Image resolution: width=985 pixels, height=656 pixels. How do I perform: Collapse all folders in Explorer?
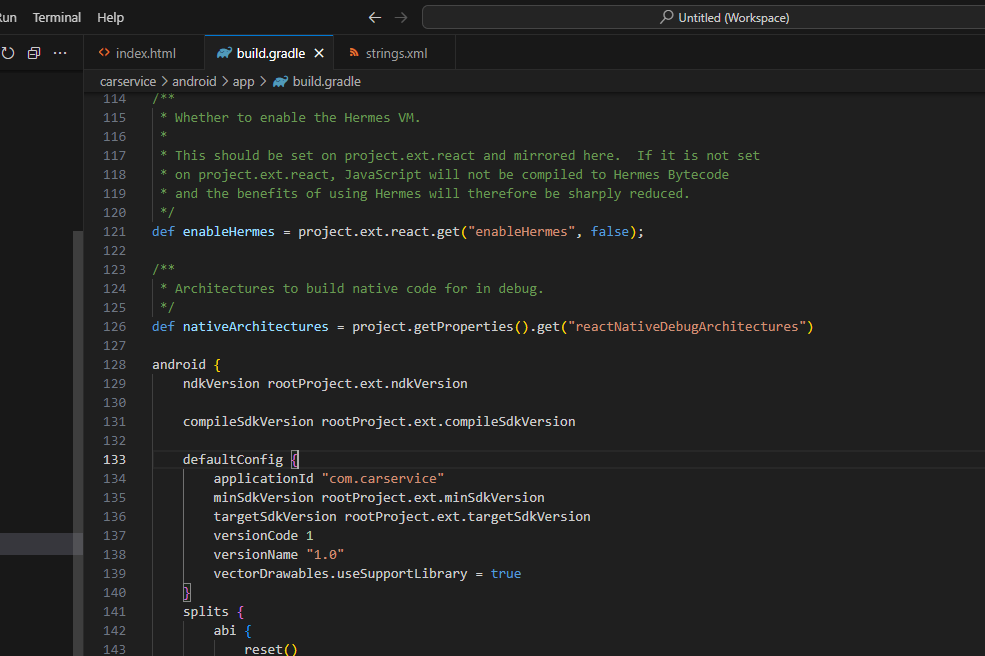coord(34,53)
